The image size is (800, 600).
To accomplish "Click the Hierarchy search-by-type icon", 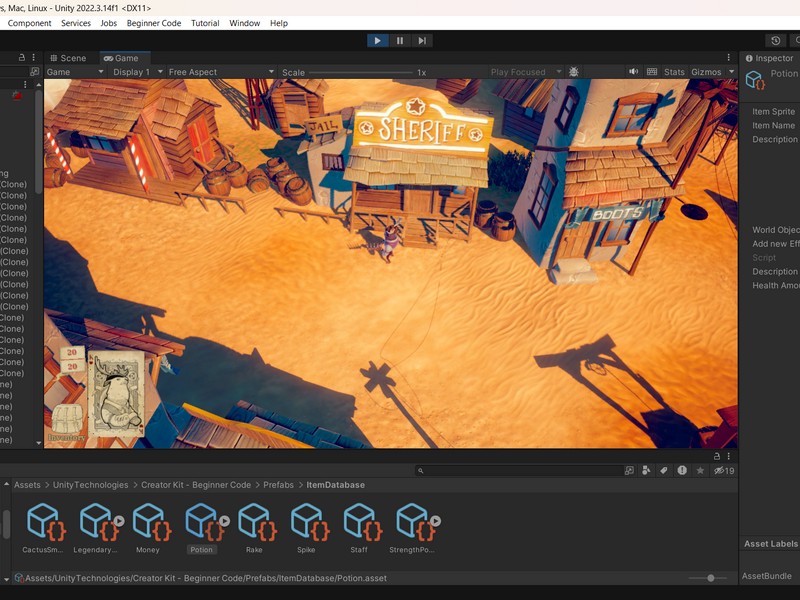I will [x=34, y=72].
